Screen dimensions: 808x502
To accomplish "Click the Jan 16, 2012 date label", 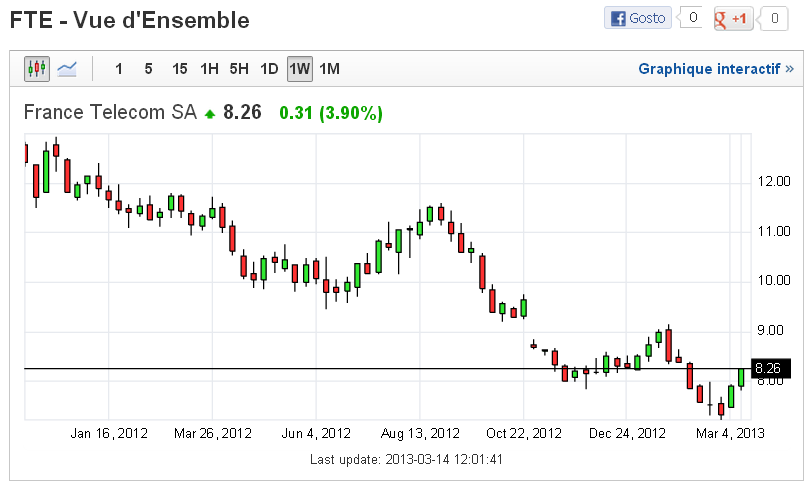I will 109,433.
